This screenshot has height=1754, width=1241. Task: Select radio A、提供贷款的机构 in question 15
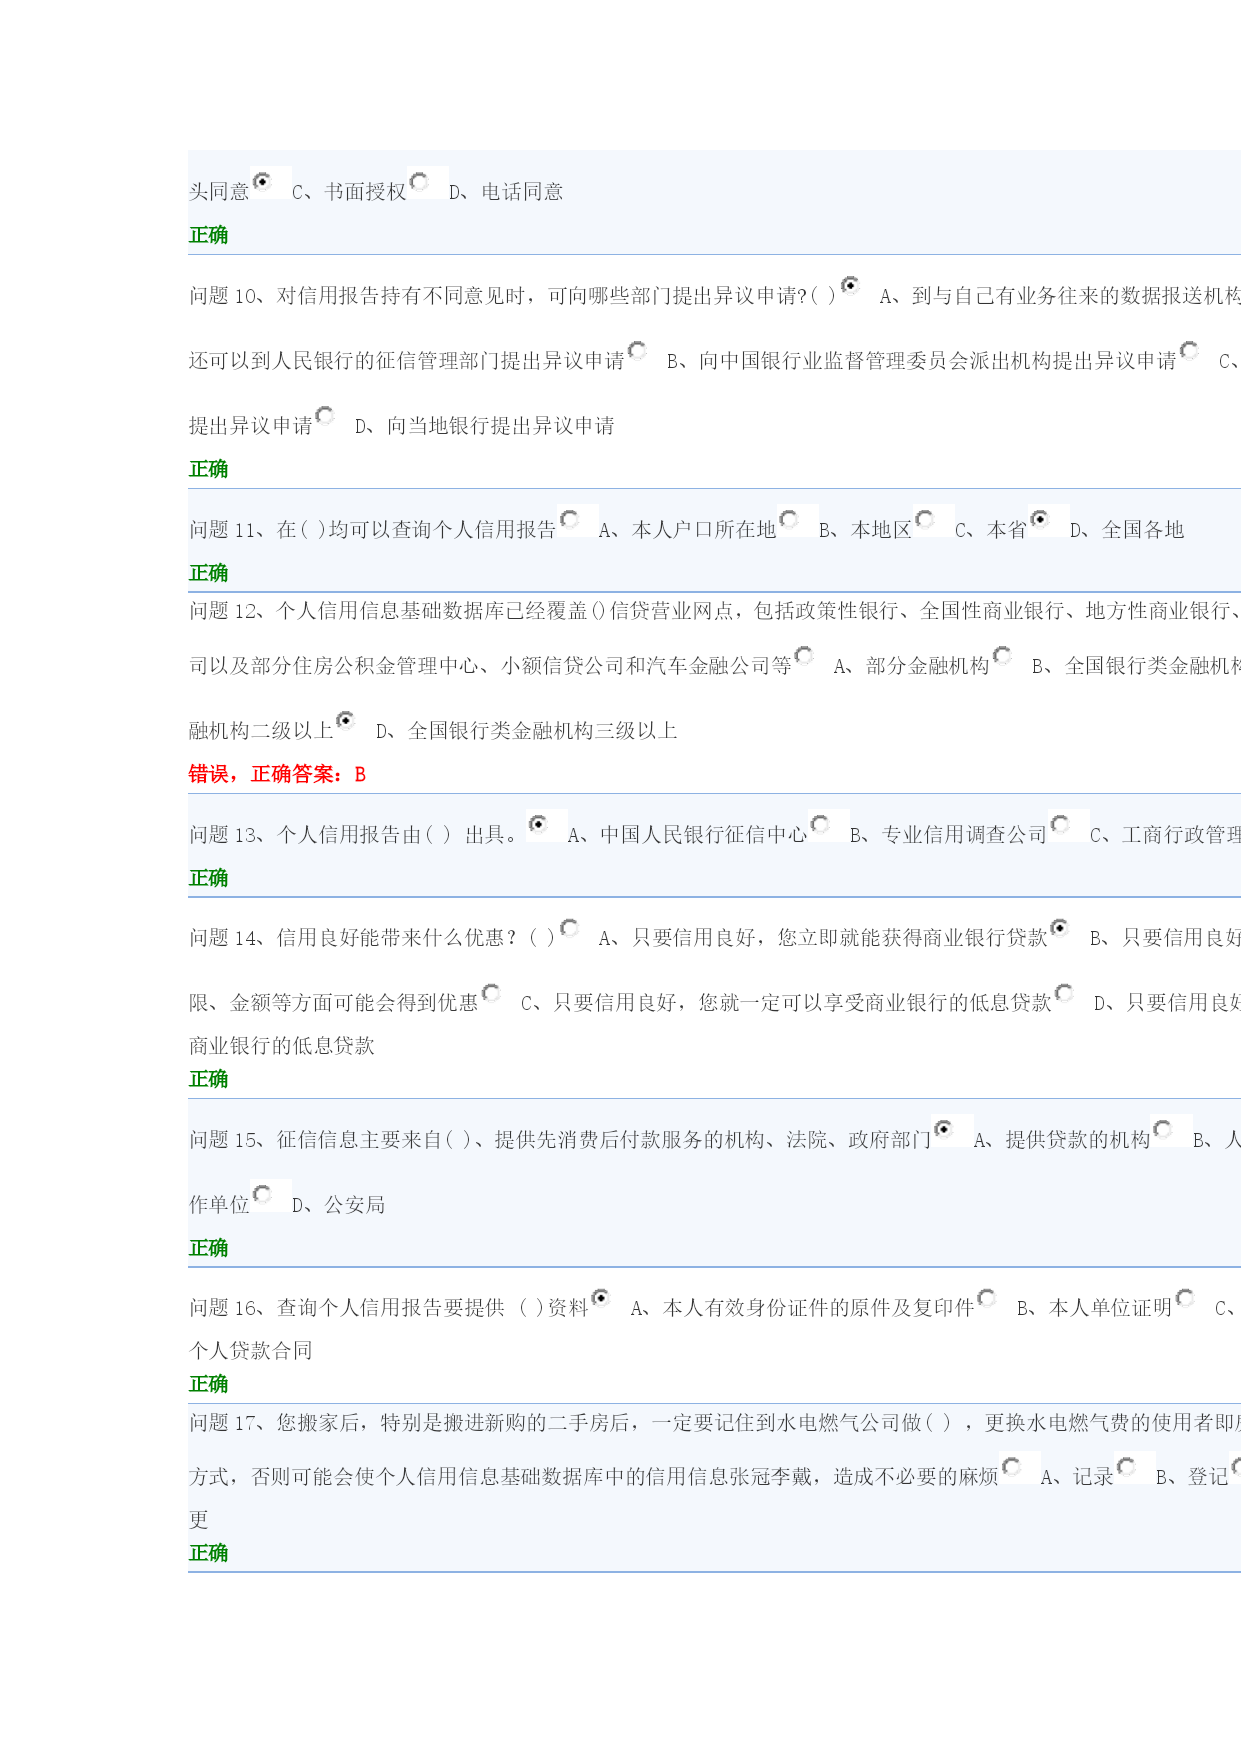click(x=944, y=1129)
